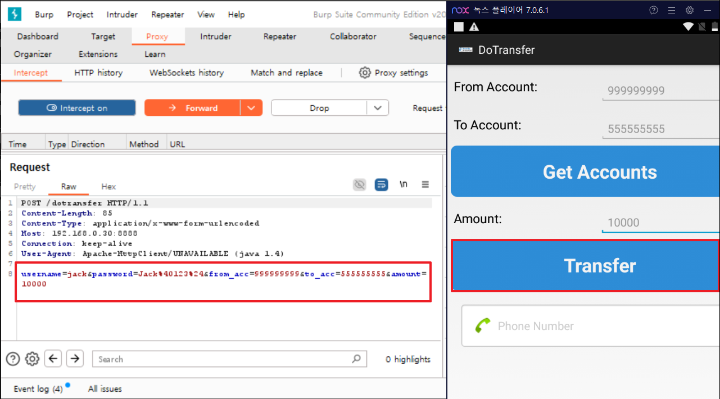
Task: Click the Burp Suite logo icon
Action: [15, 14]
